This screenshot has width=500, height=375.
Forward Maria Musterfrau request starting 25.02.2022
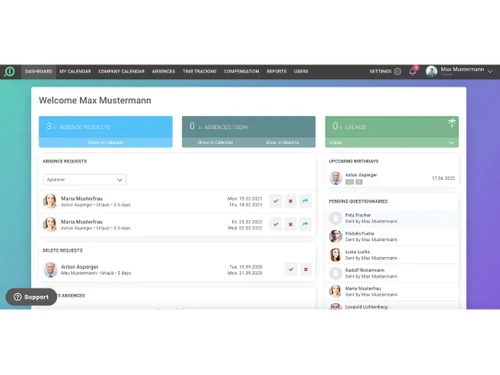(305, 224)
